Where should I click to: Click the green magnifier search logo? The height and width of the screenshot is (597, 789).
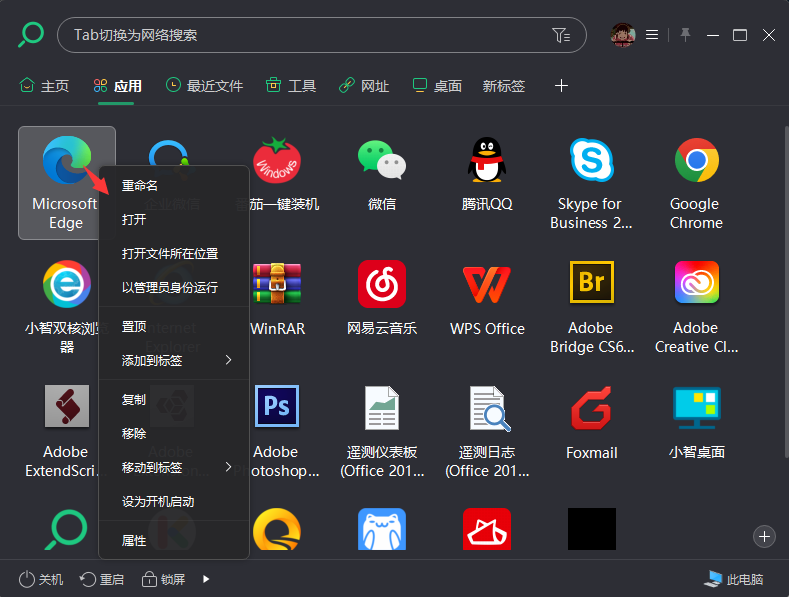pyautogui.click(x=31, y=35)
